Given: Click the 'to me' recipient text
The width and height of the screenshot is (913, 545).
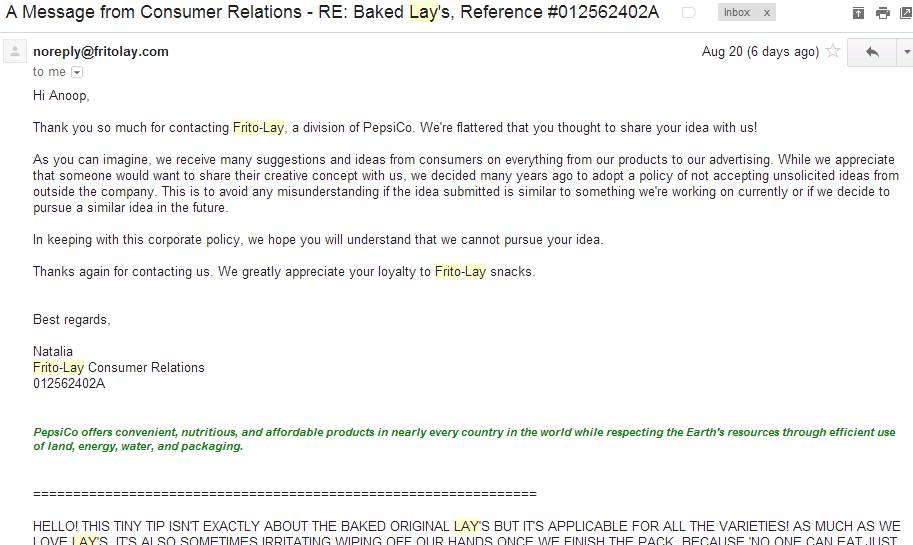Looking at the screenshot, I should coord(49,72).
